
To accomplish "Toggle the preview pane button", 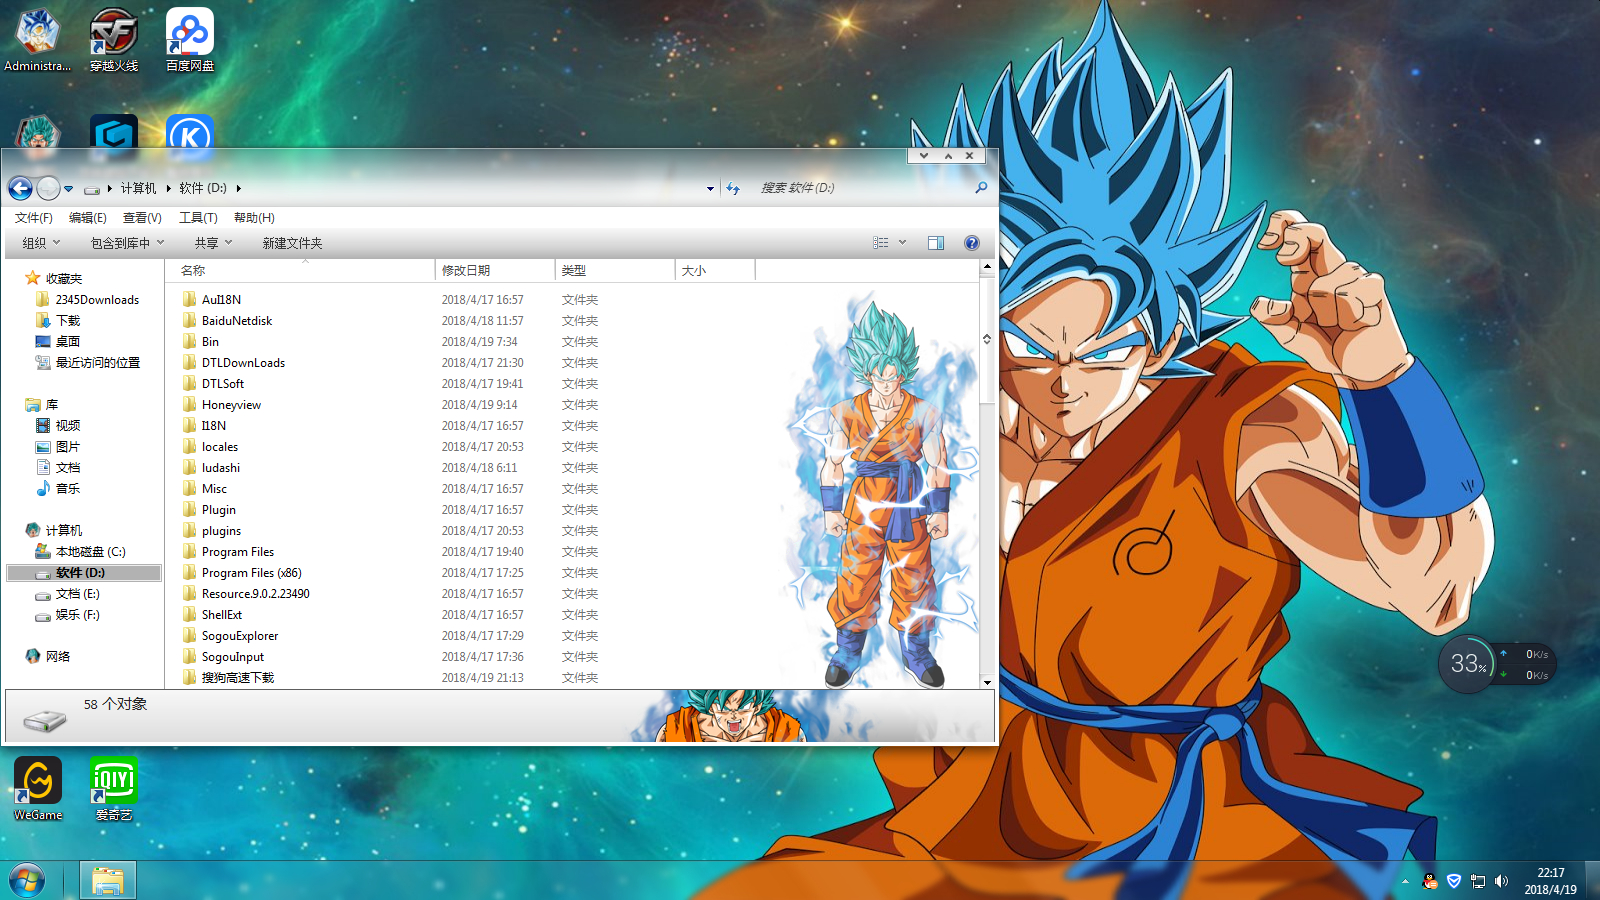I will point(936,243).
